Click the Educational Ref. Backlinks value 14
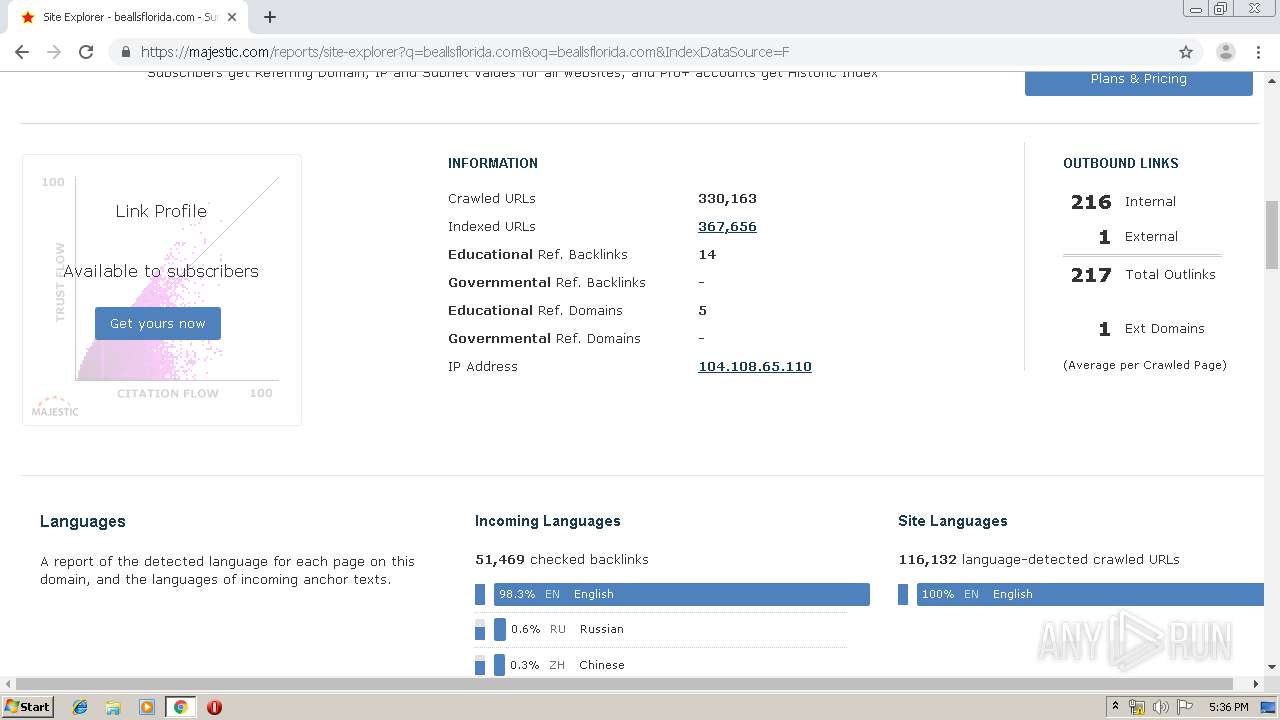The height and width of the screenshot is (720, 1280). (x=707, y=255)
